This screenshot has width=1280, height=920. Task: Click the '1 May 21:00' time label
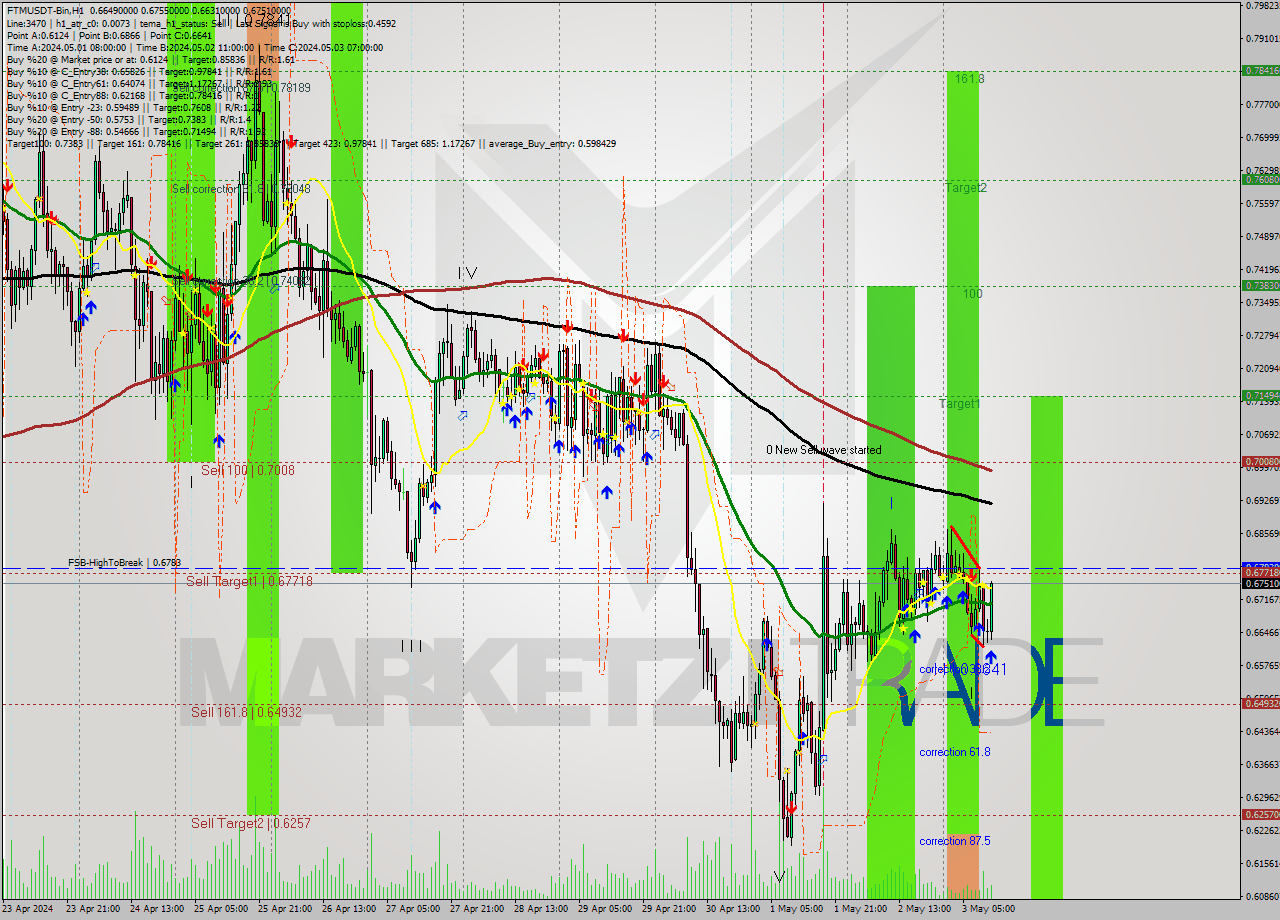pos(860,909)
